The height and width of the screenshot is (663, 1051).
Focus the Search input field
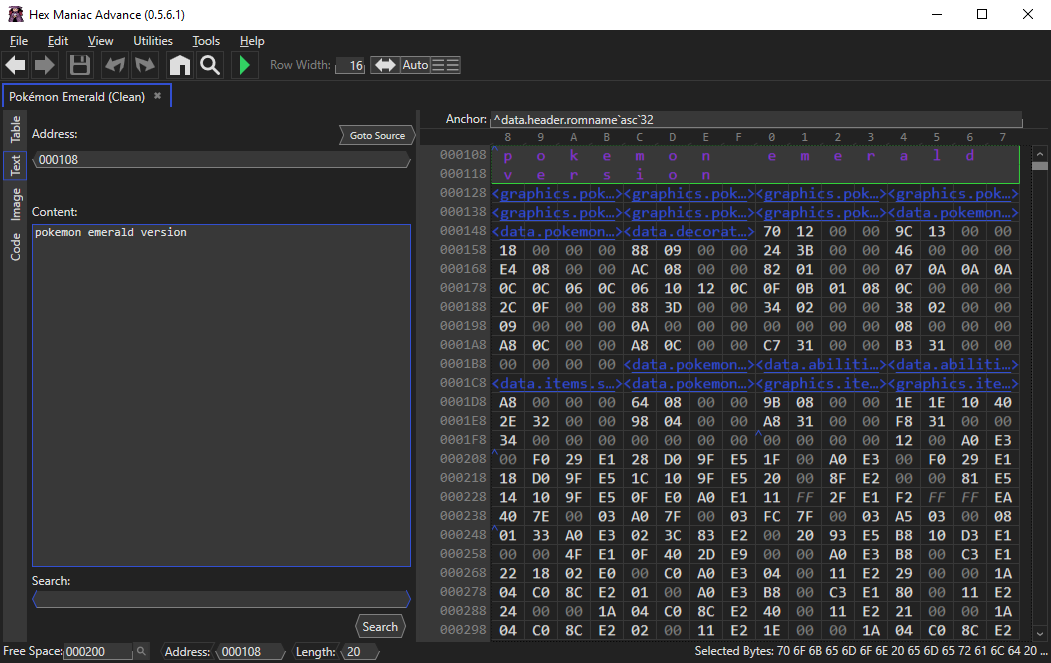point(221,599)
